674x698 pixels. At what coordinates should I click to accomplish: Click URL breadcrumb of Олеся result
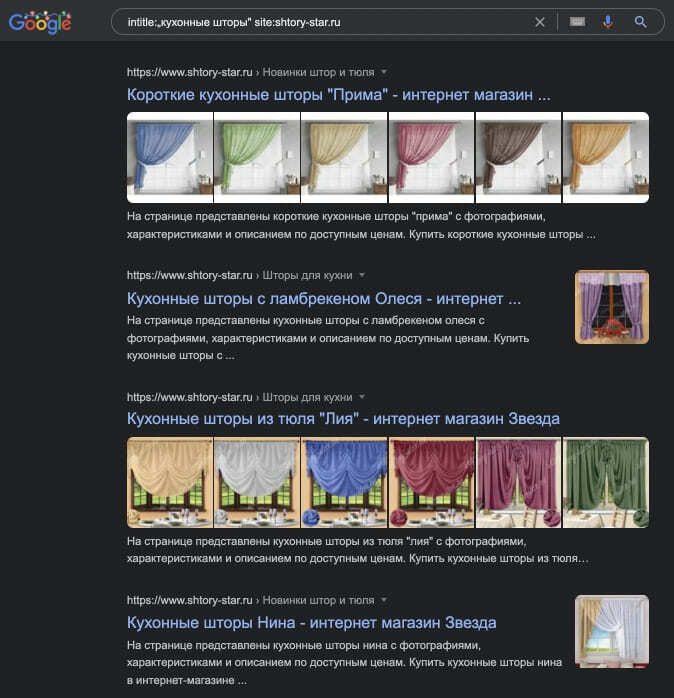pos(240,275)
